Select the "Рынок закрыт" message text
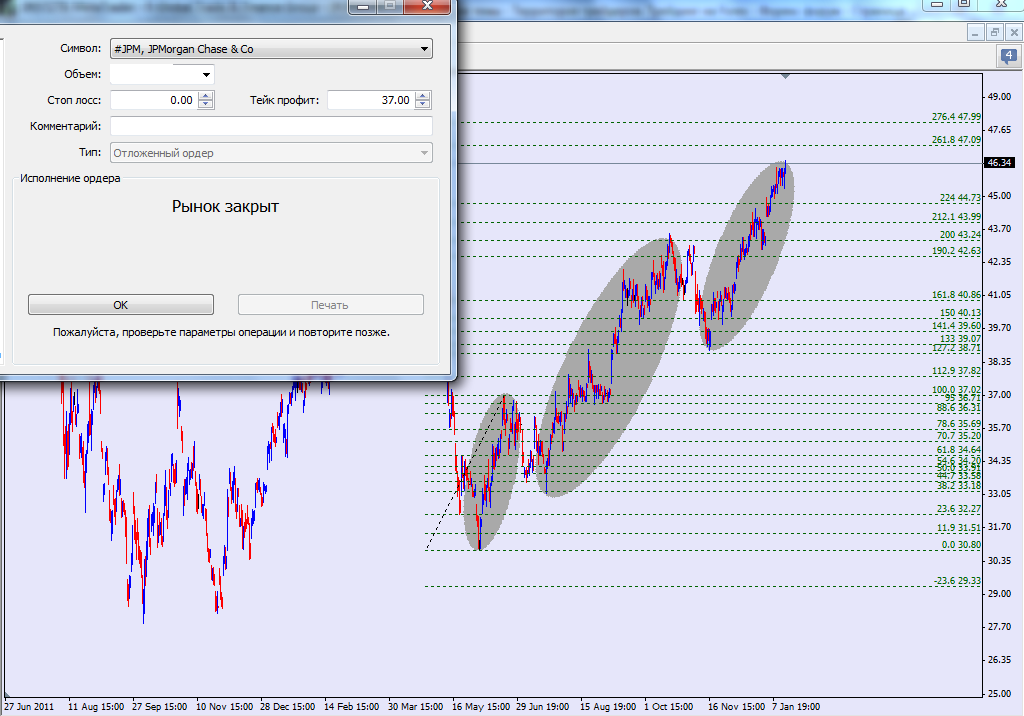 pyautogui.click(x=225, y=206)
